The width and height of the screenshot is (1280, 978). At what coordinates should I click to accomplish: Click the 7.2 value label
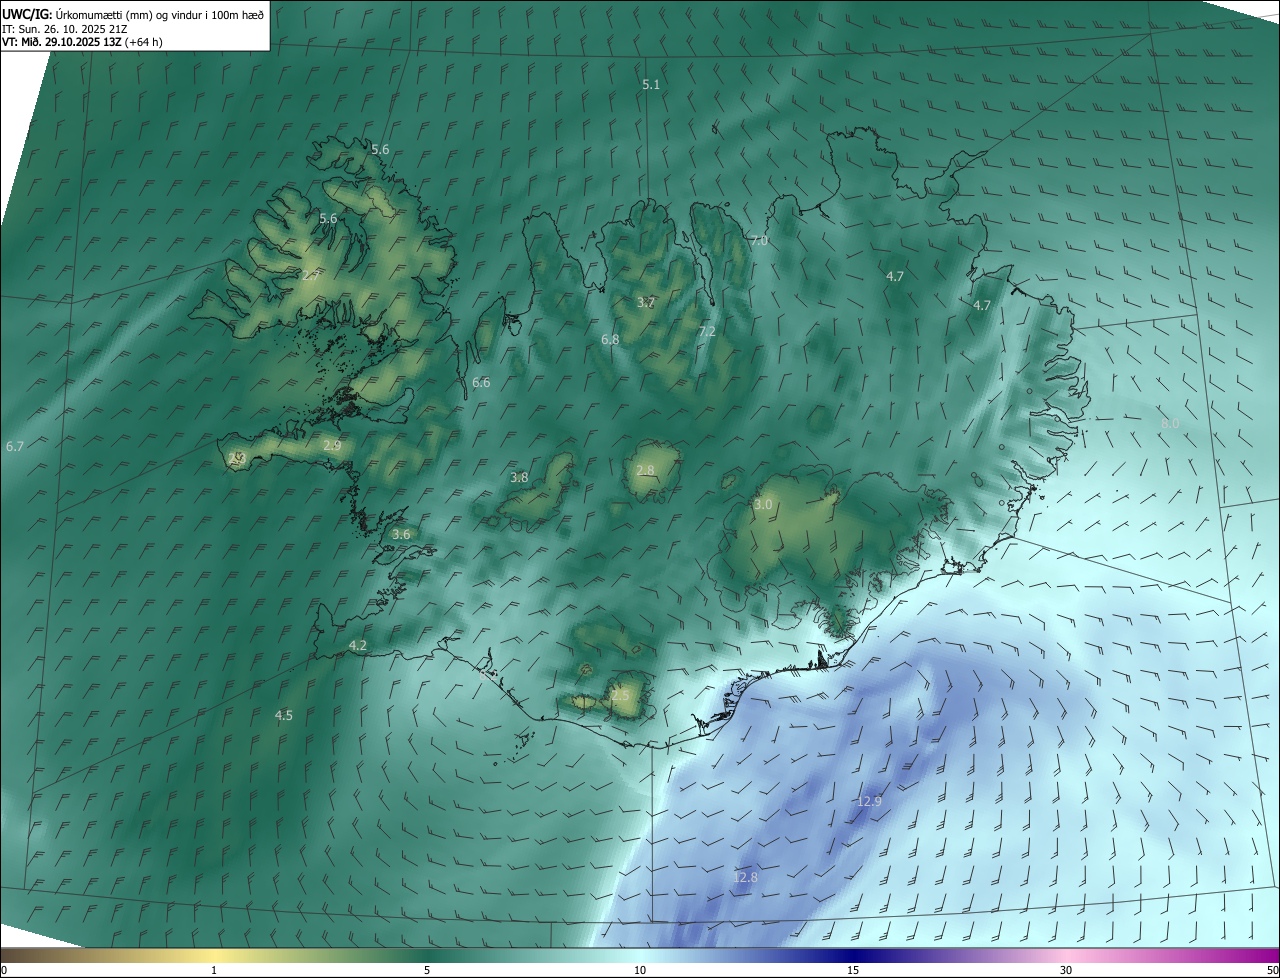click(707, 332)
